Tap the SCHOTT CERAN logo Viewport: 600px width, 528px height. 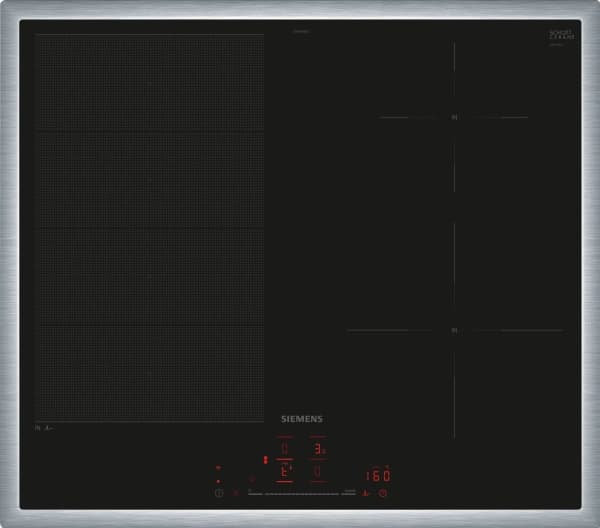tap(558, 35)
